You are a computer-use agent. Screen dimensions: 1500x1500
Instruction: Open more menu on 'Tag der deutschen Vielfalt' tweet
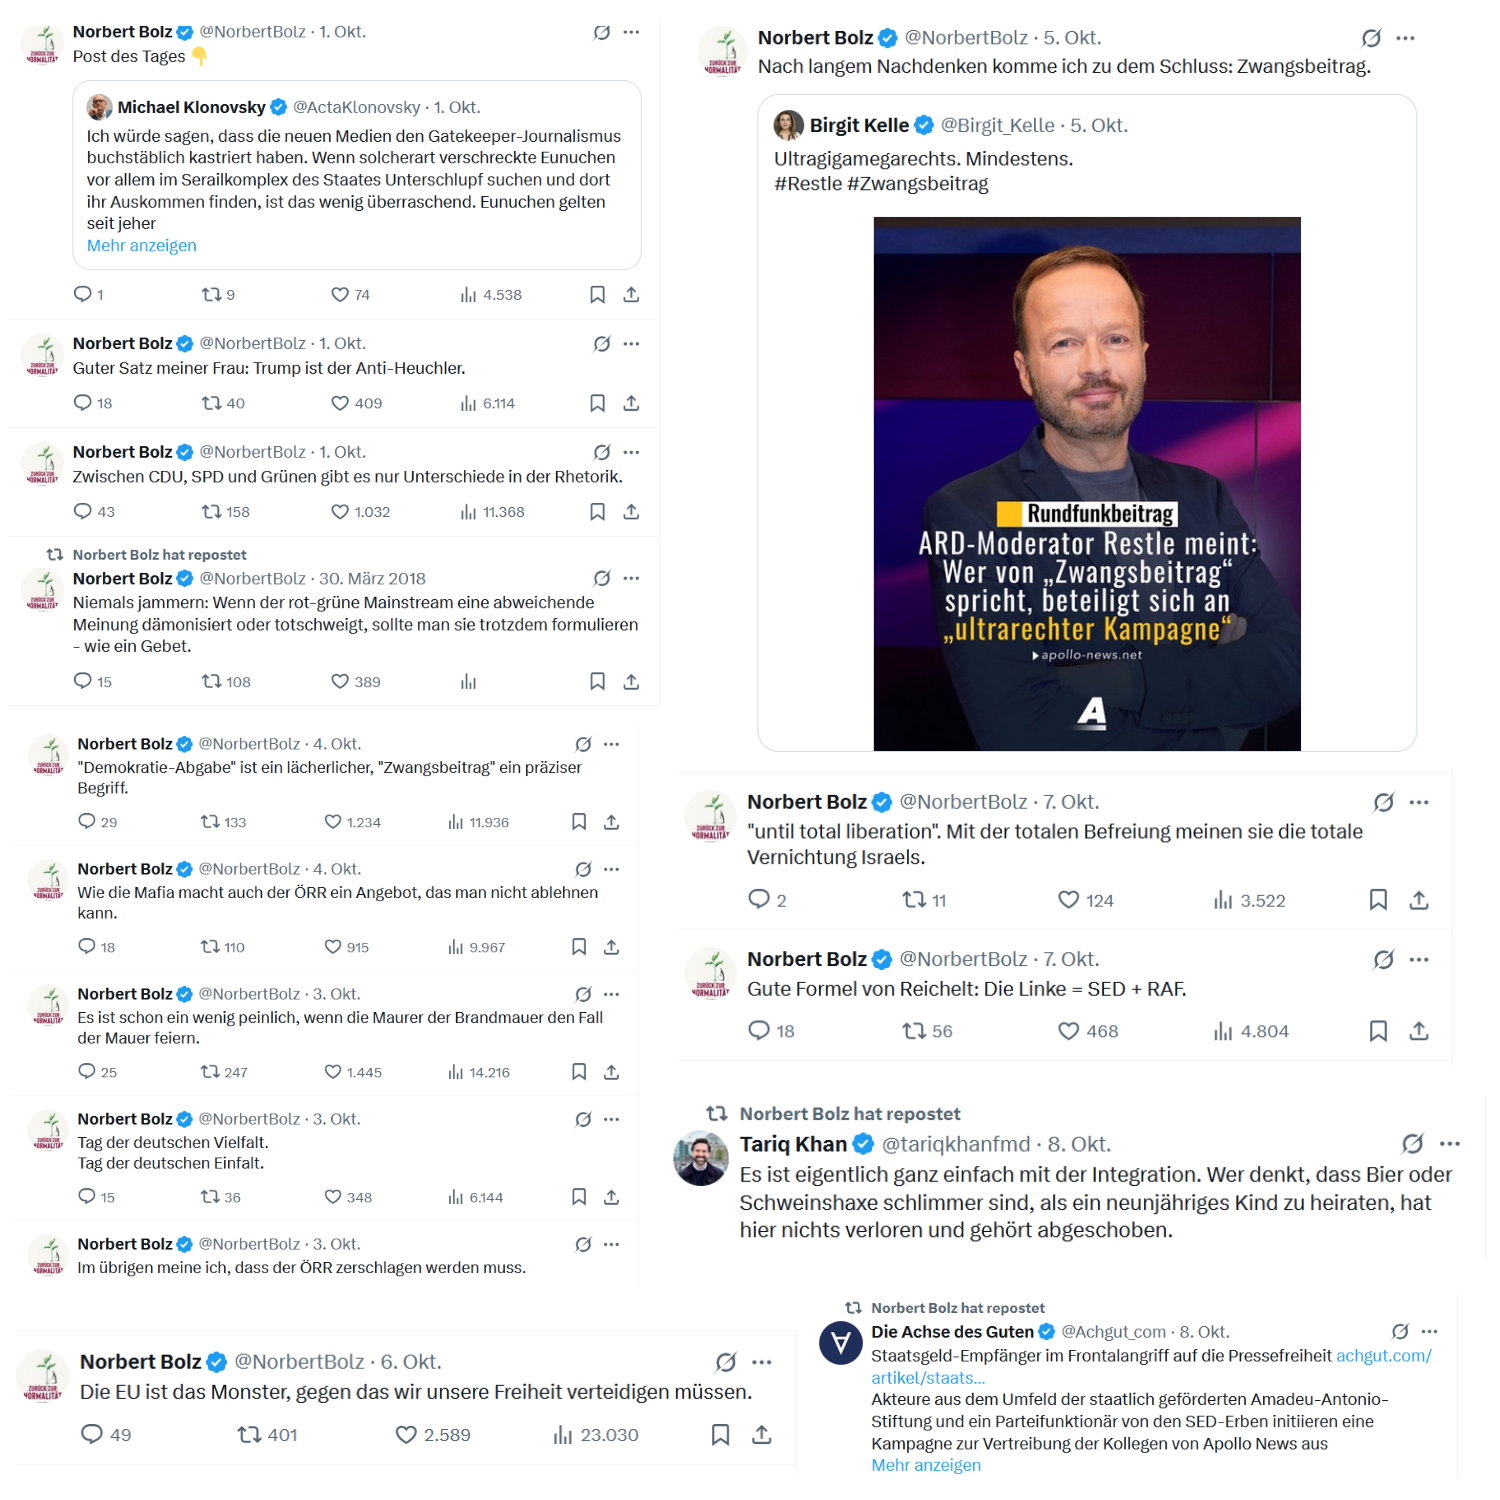pyautogui.click(x=612, y=1119)
